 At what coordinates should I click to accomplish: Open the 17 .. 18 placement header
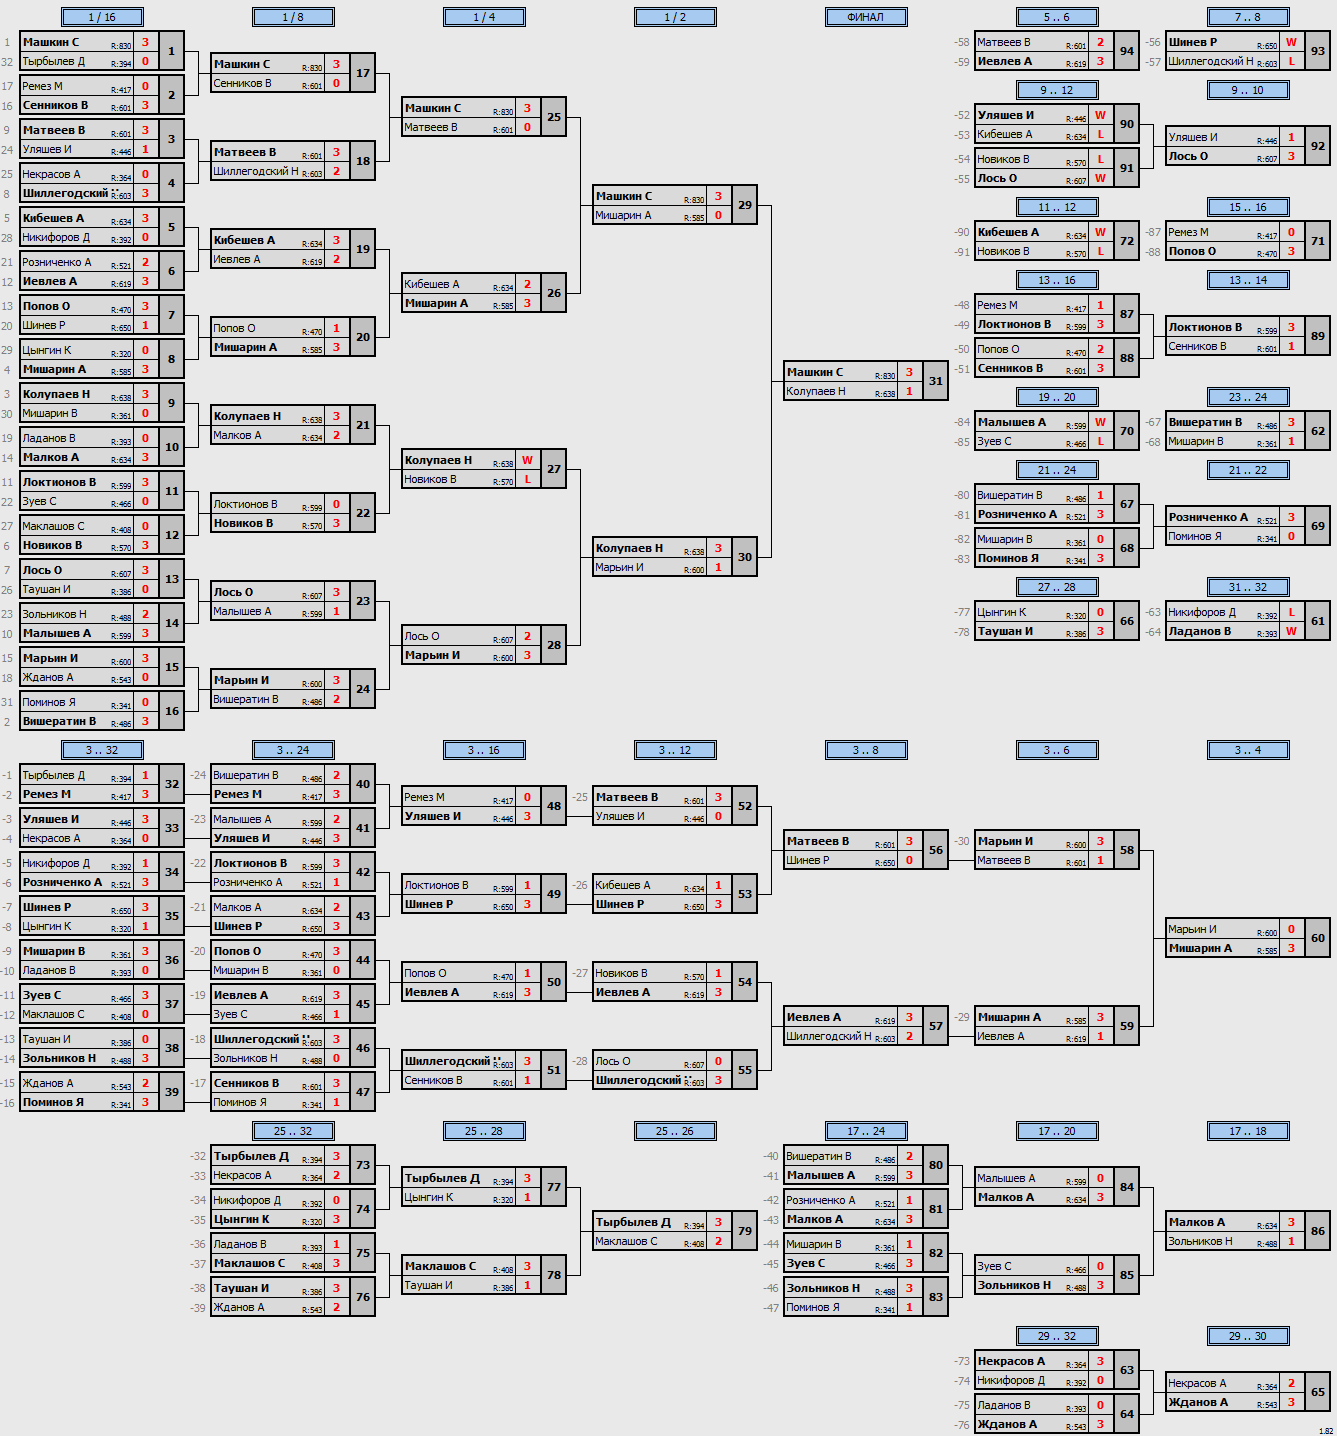pos(1248,1131)
